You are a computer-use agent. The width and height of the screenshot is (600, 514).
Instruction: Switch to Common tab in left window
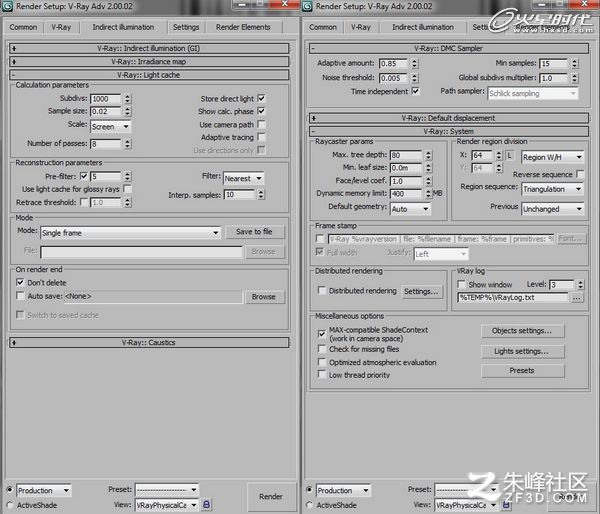23,27
